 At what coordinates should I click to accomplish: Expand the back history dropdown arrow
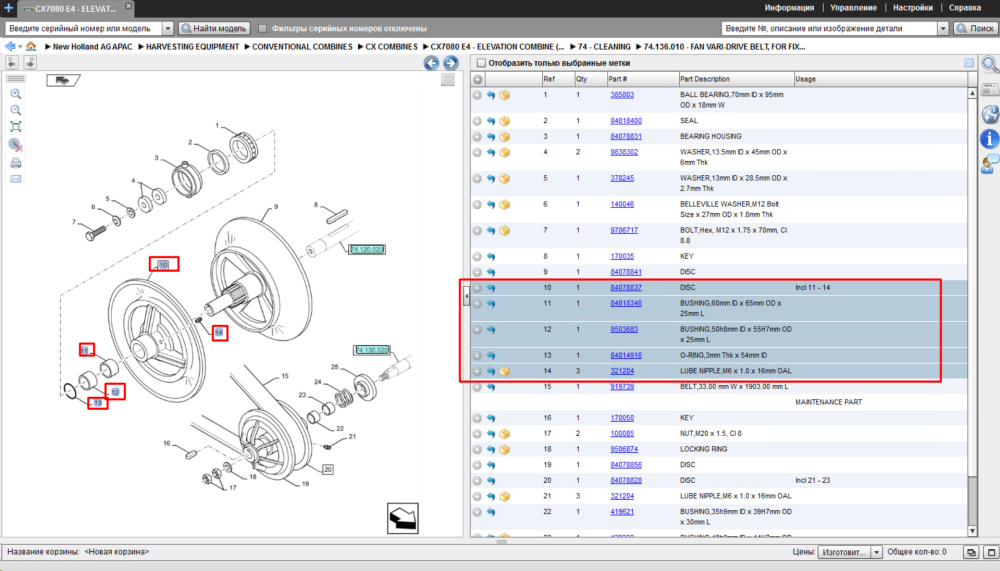tap(20, 47)
